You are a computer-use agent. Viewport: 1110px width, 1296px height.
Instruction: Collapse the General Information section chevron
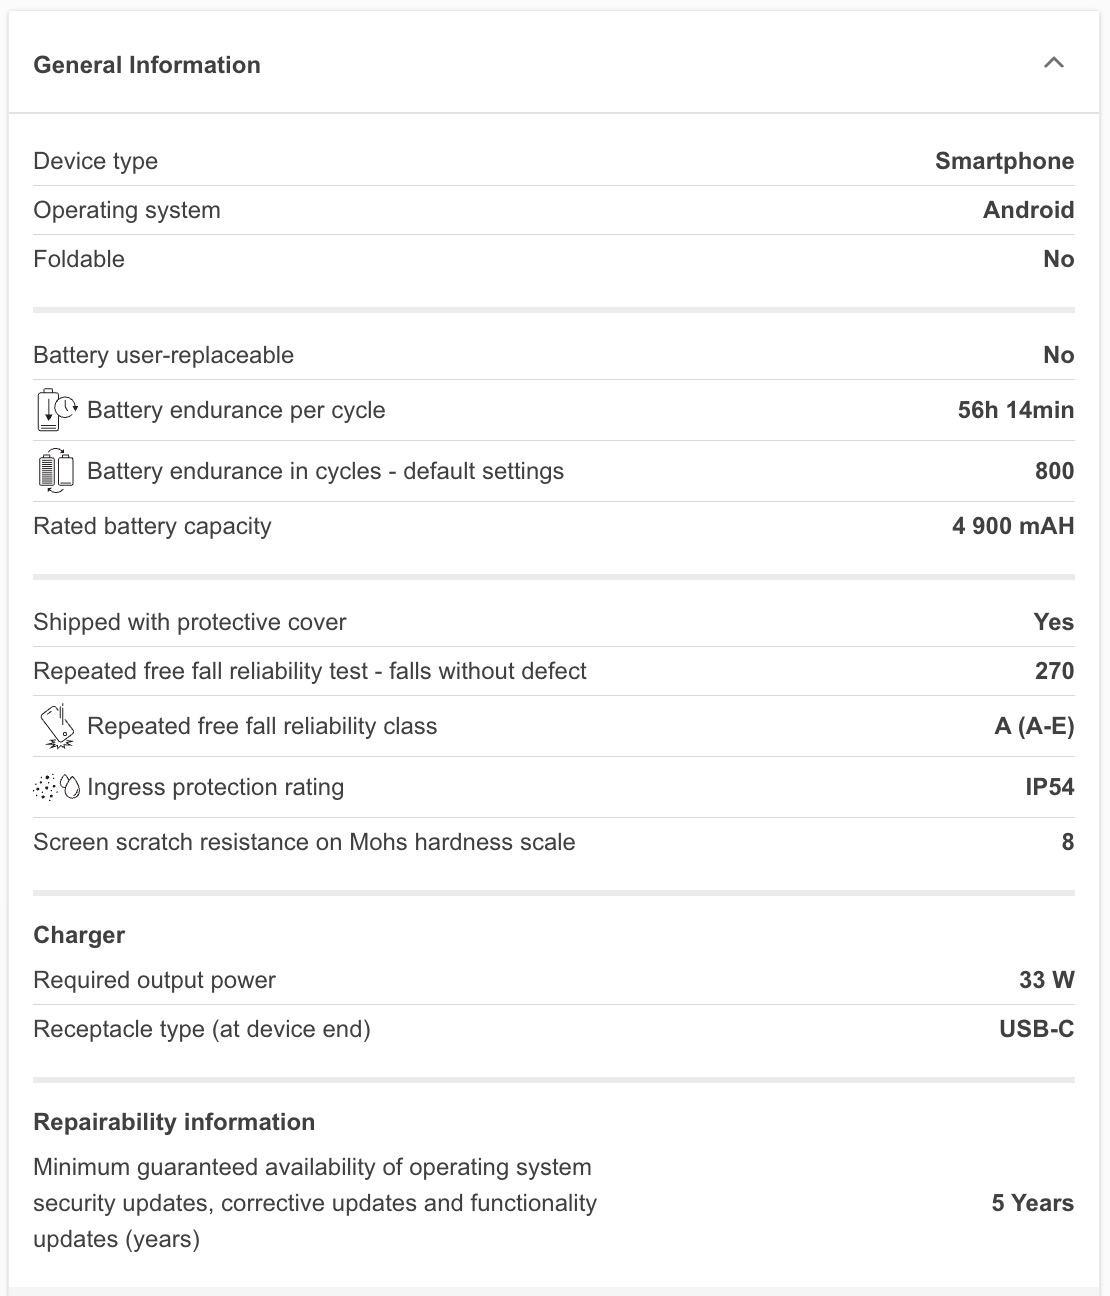tap(1053, 63)
